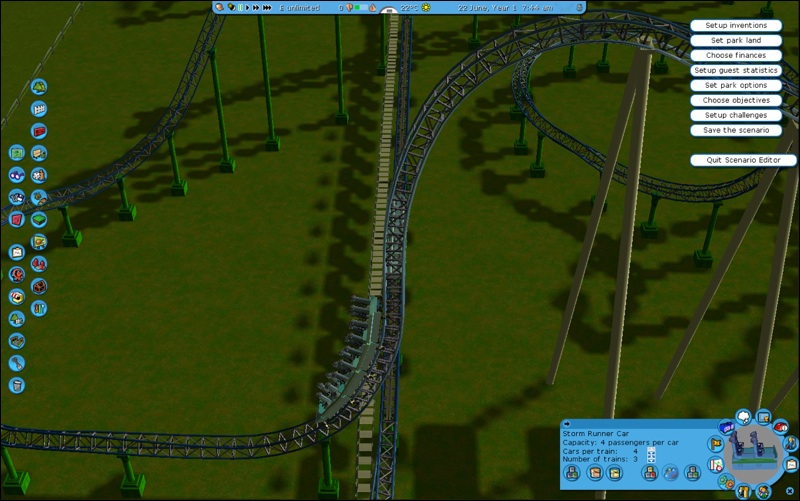This screenshot has width=800, height=501.
Task: Select the white picket fence icon
Action: (x=39, y=109)
